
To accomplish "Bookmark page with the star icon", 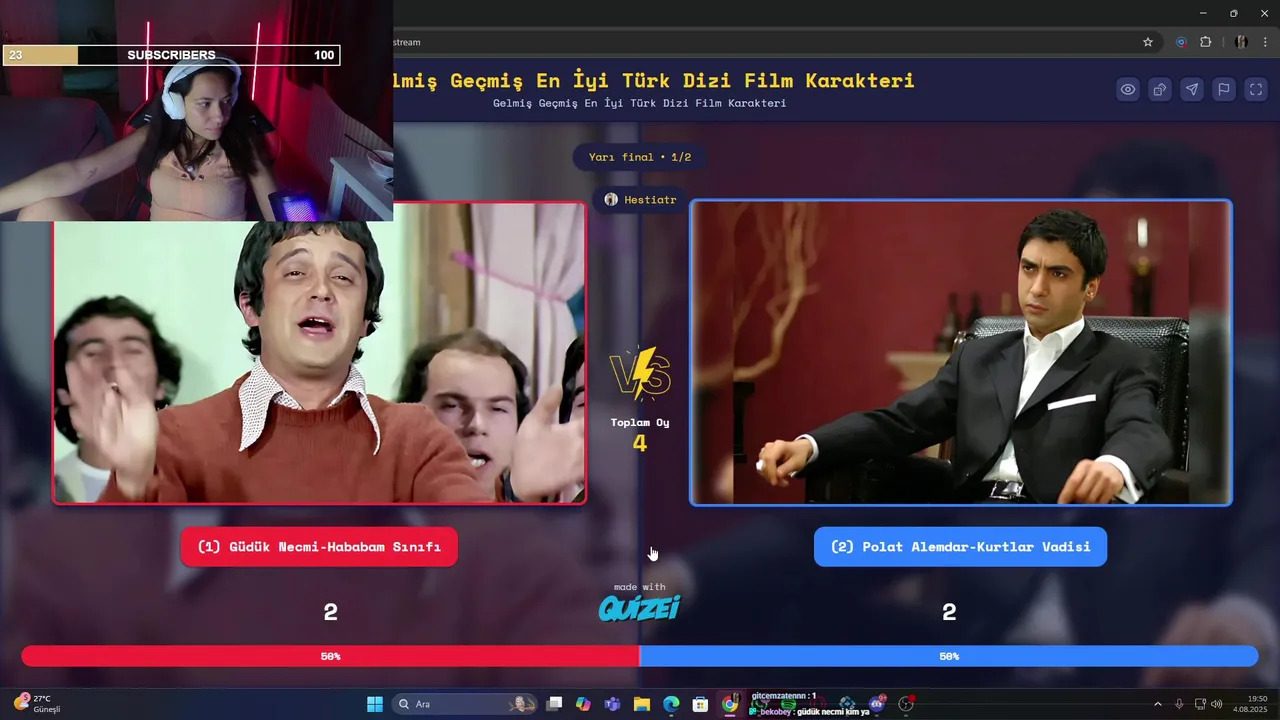I will [x=1148, y=42].
